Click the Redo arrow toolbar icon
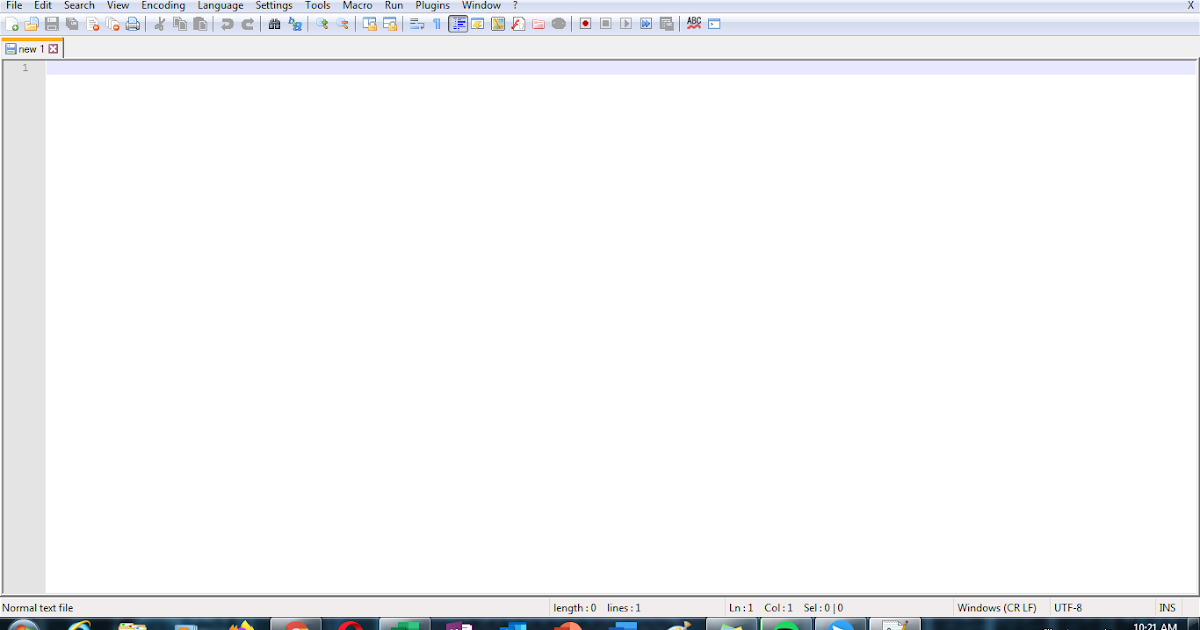1200x630 pixels. pyautogui.click(x=246, y=23)
